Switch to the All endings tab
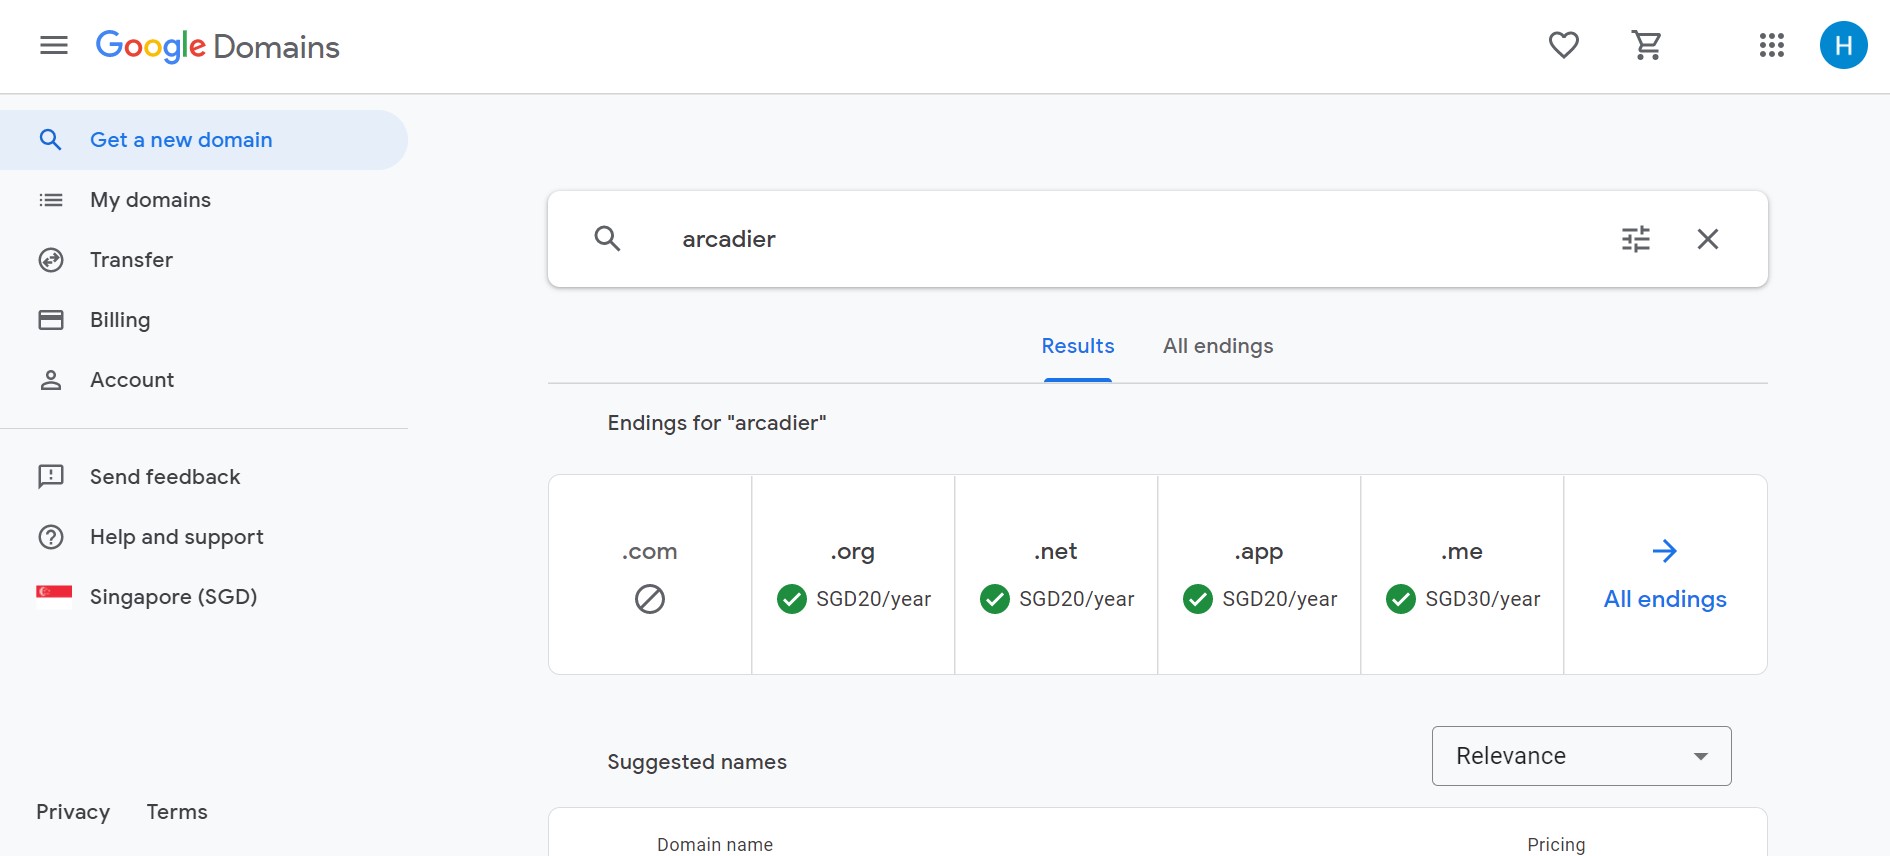 pyautogui.click(x=1217, y=346)
